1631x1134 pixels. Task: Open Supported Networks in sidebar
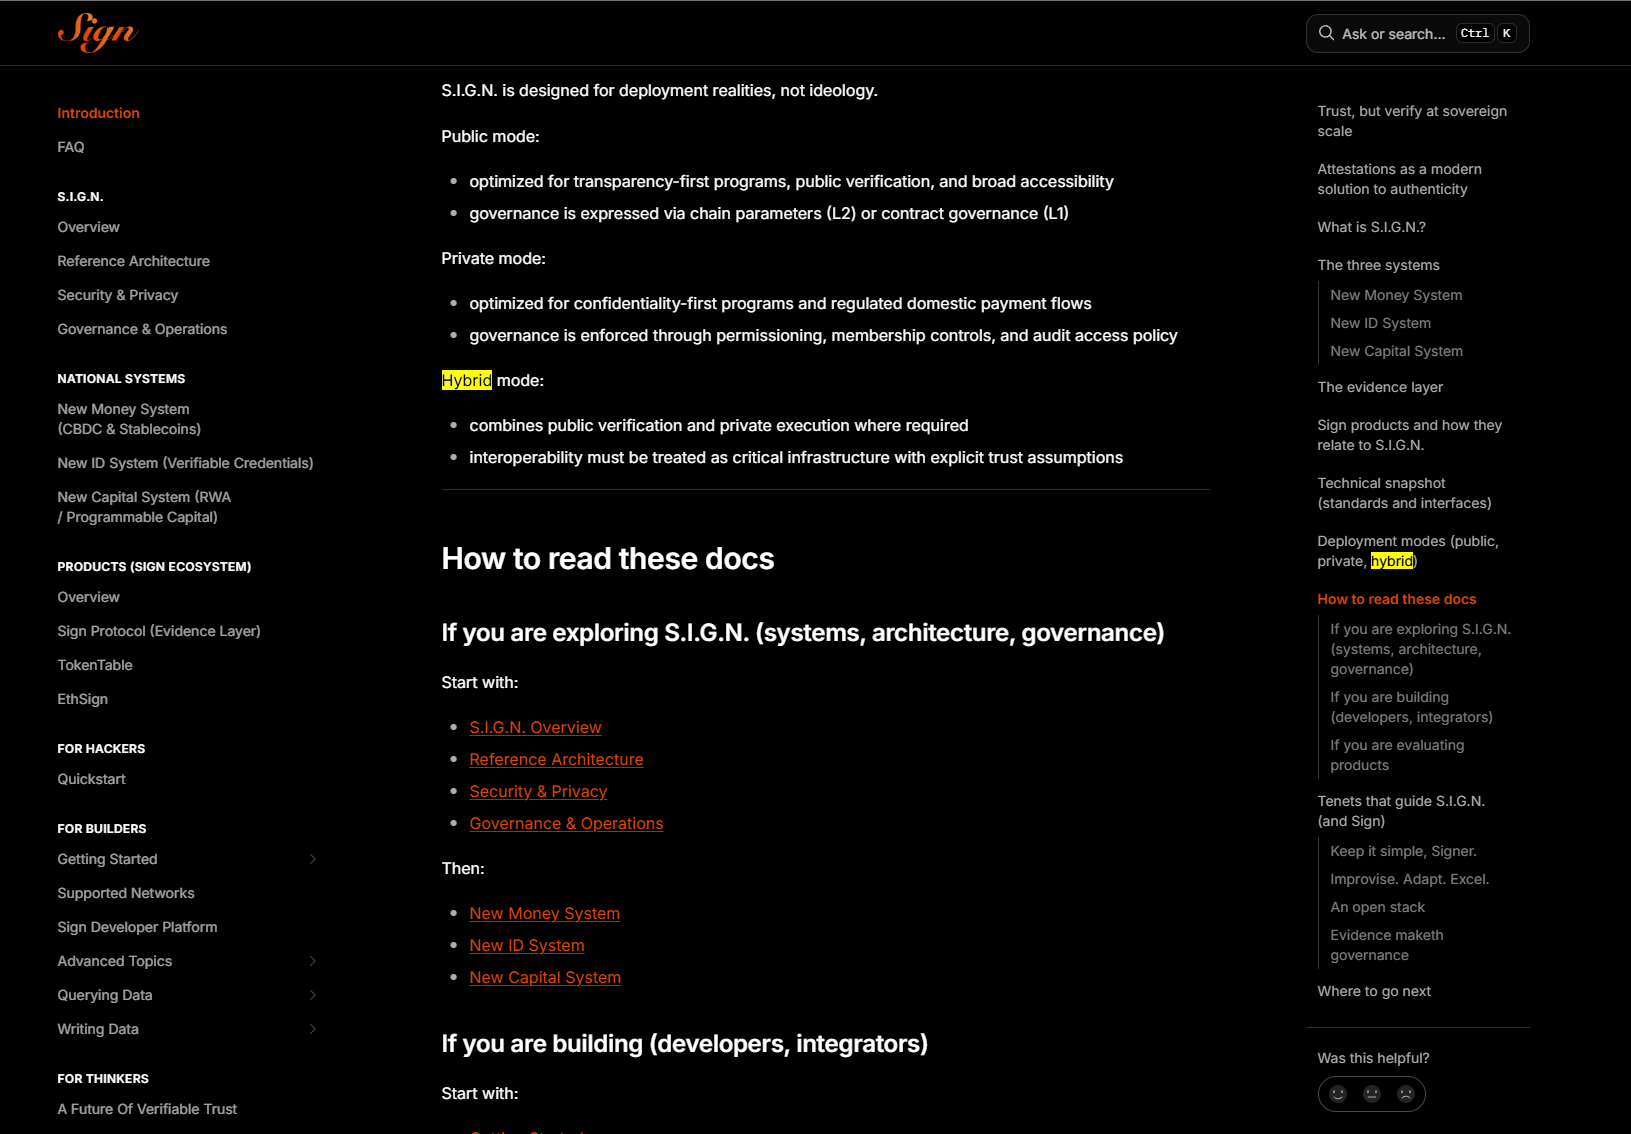[126, 893]
